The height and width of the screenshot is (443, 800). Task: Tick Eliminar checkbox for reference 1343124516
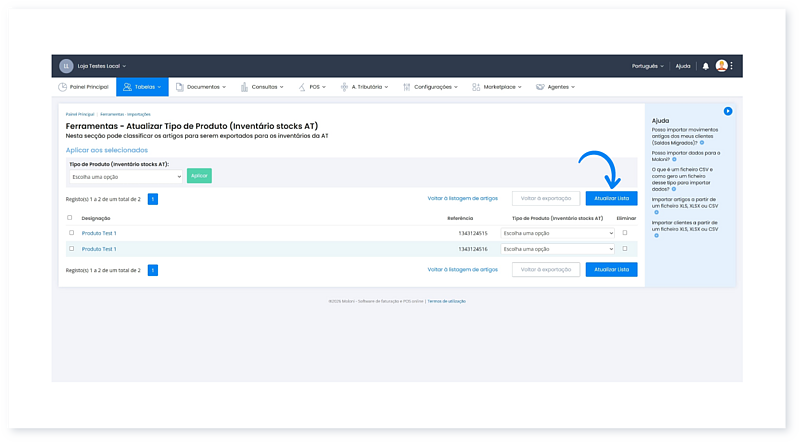pos(625,249)
